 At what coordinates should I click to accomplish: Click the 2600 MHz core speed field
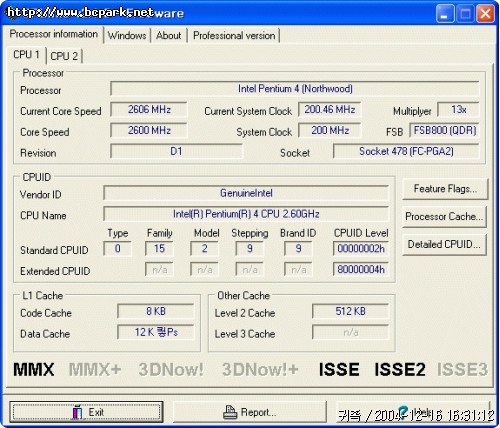click(x=149, y=130)
